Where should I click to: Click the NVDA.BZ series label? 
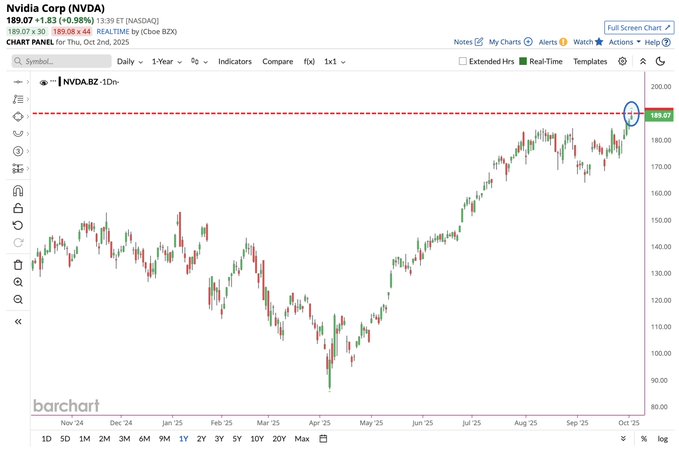(81, 82)
